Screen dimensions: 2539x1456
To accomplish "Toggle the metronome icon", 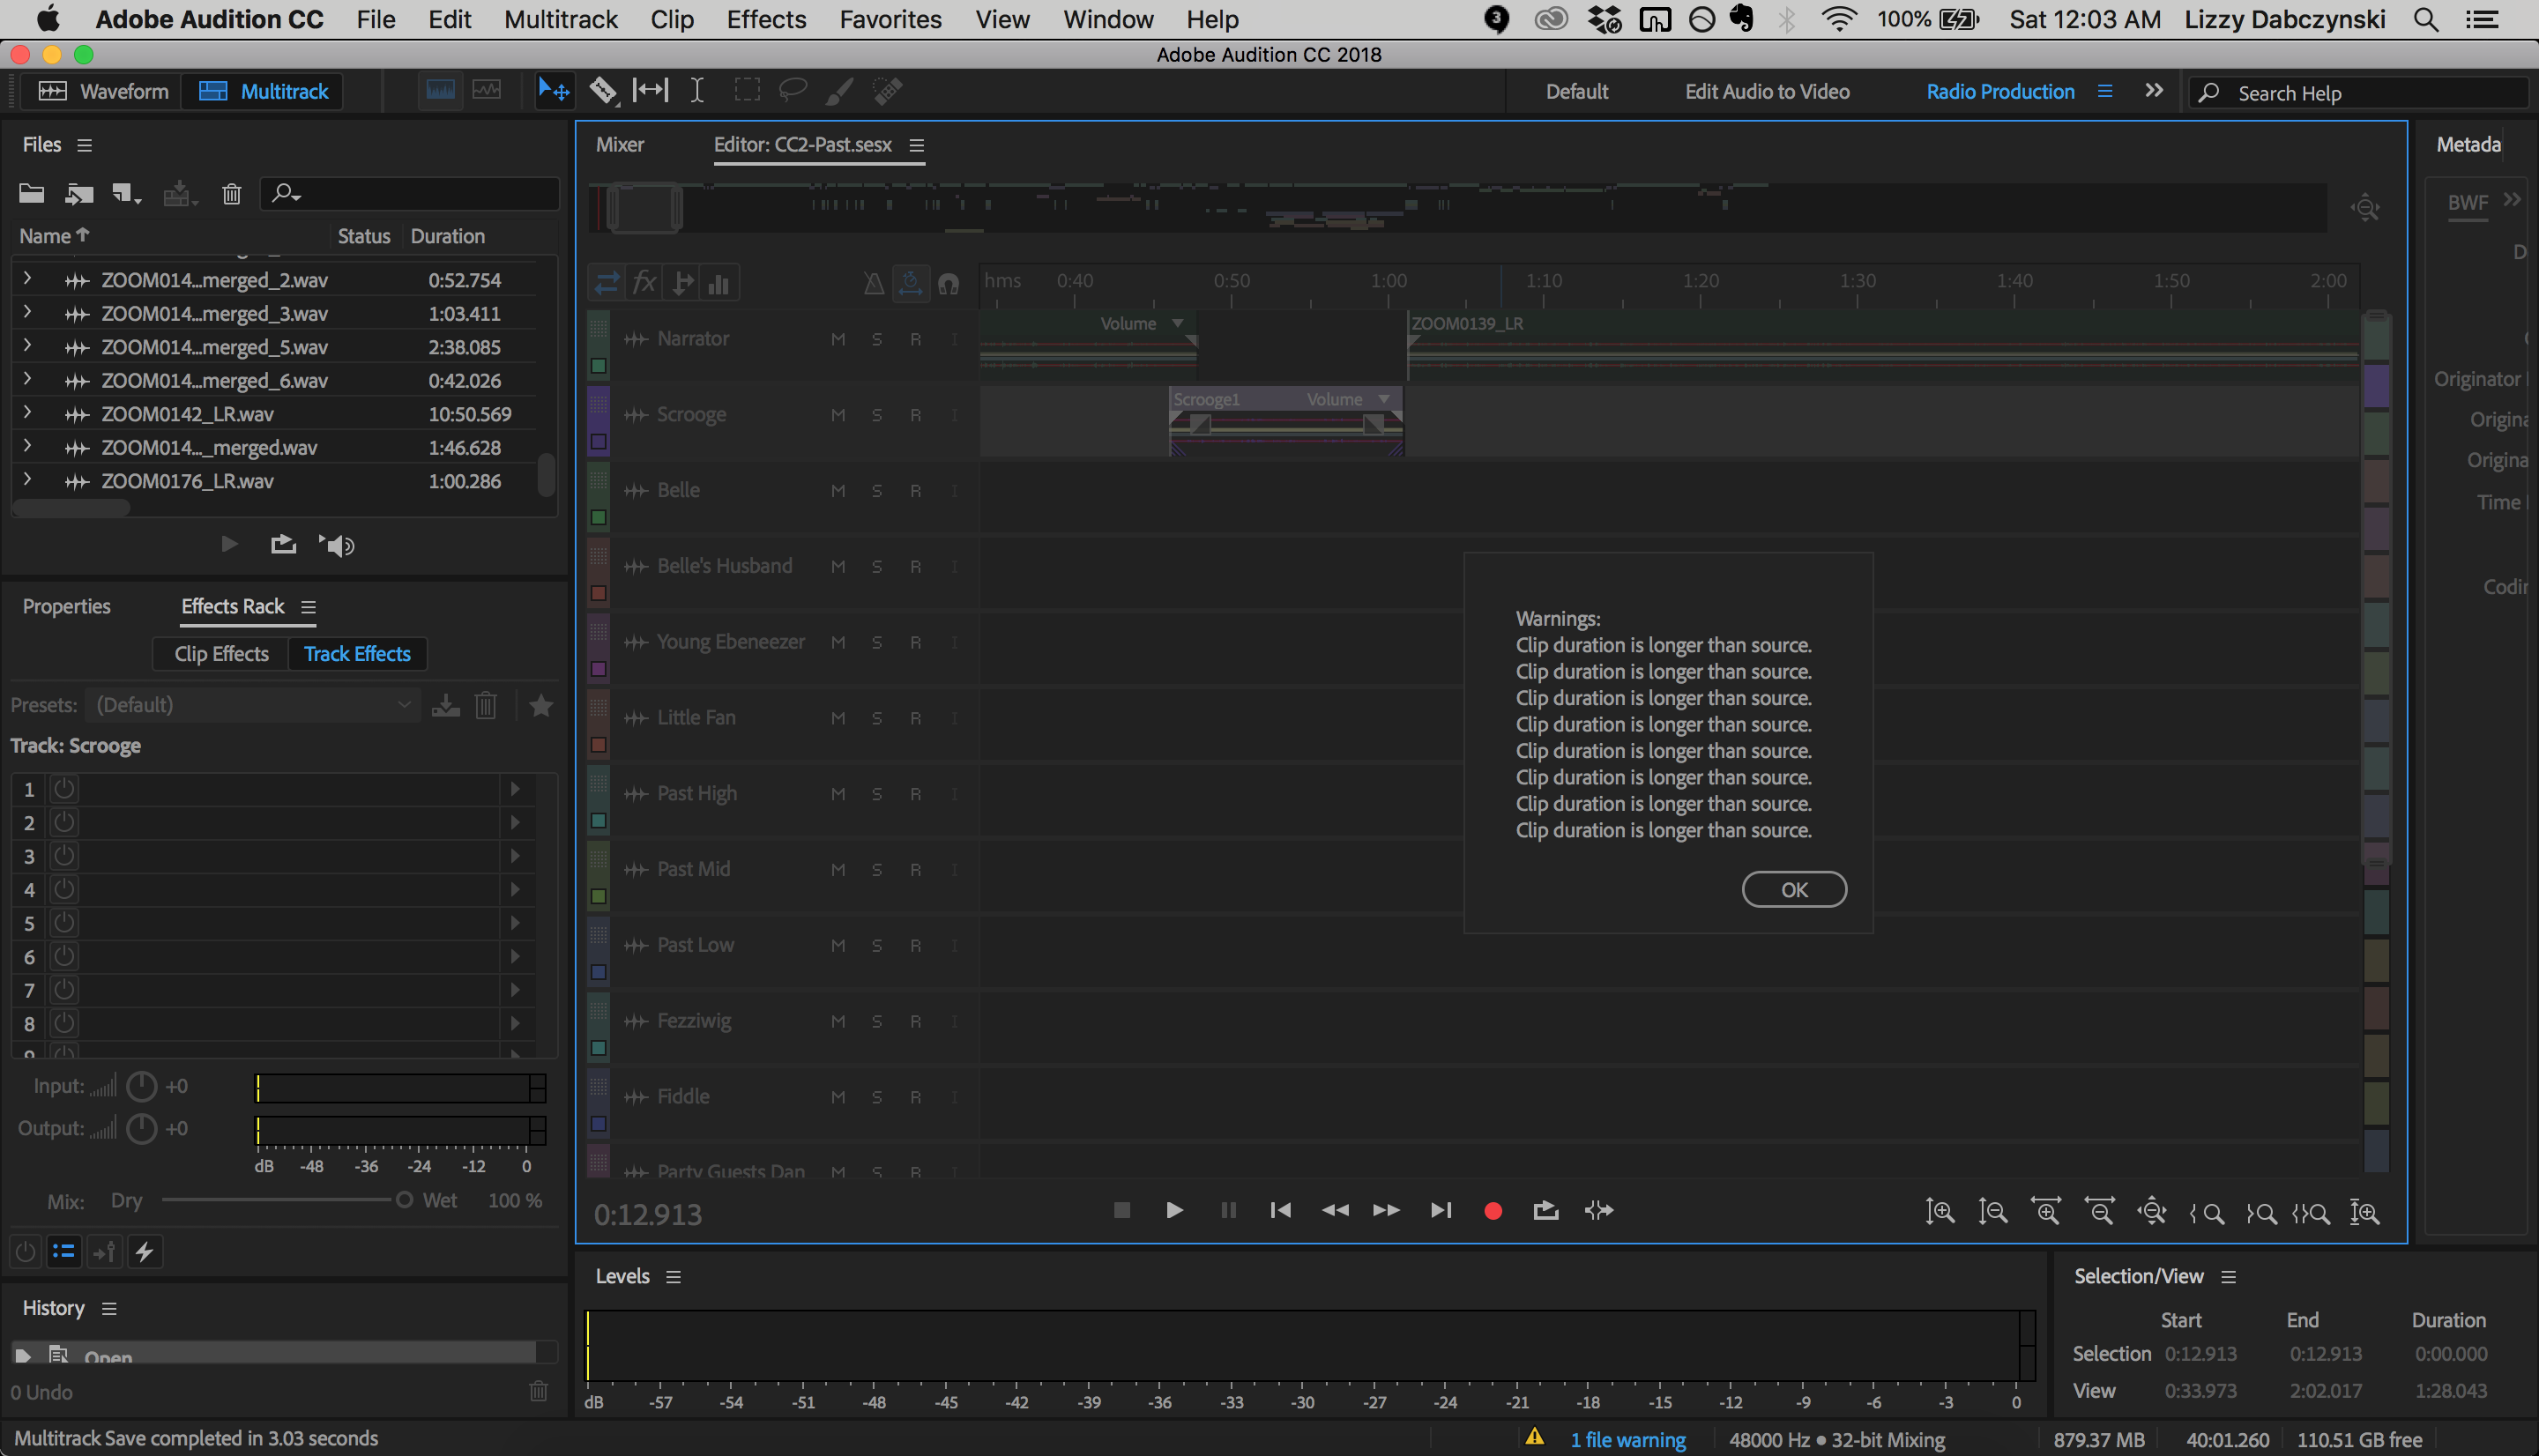I will (873, 284).
